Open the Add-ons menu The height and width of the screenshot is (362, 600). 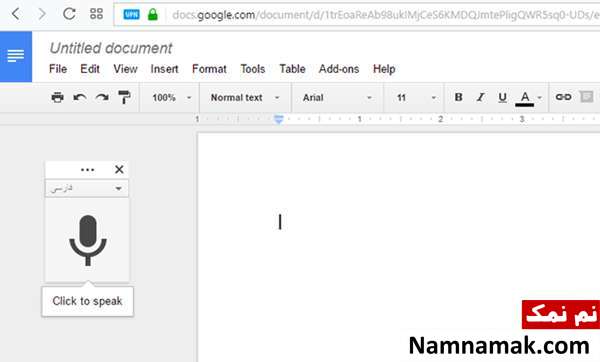click(339, 69)
